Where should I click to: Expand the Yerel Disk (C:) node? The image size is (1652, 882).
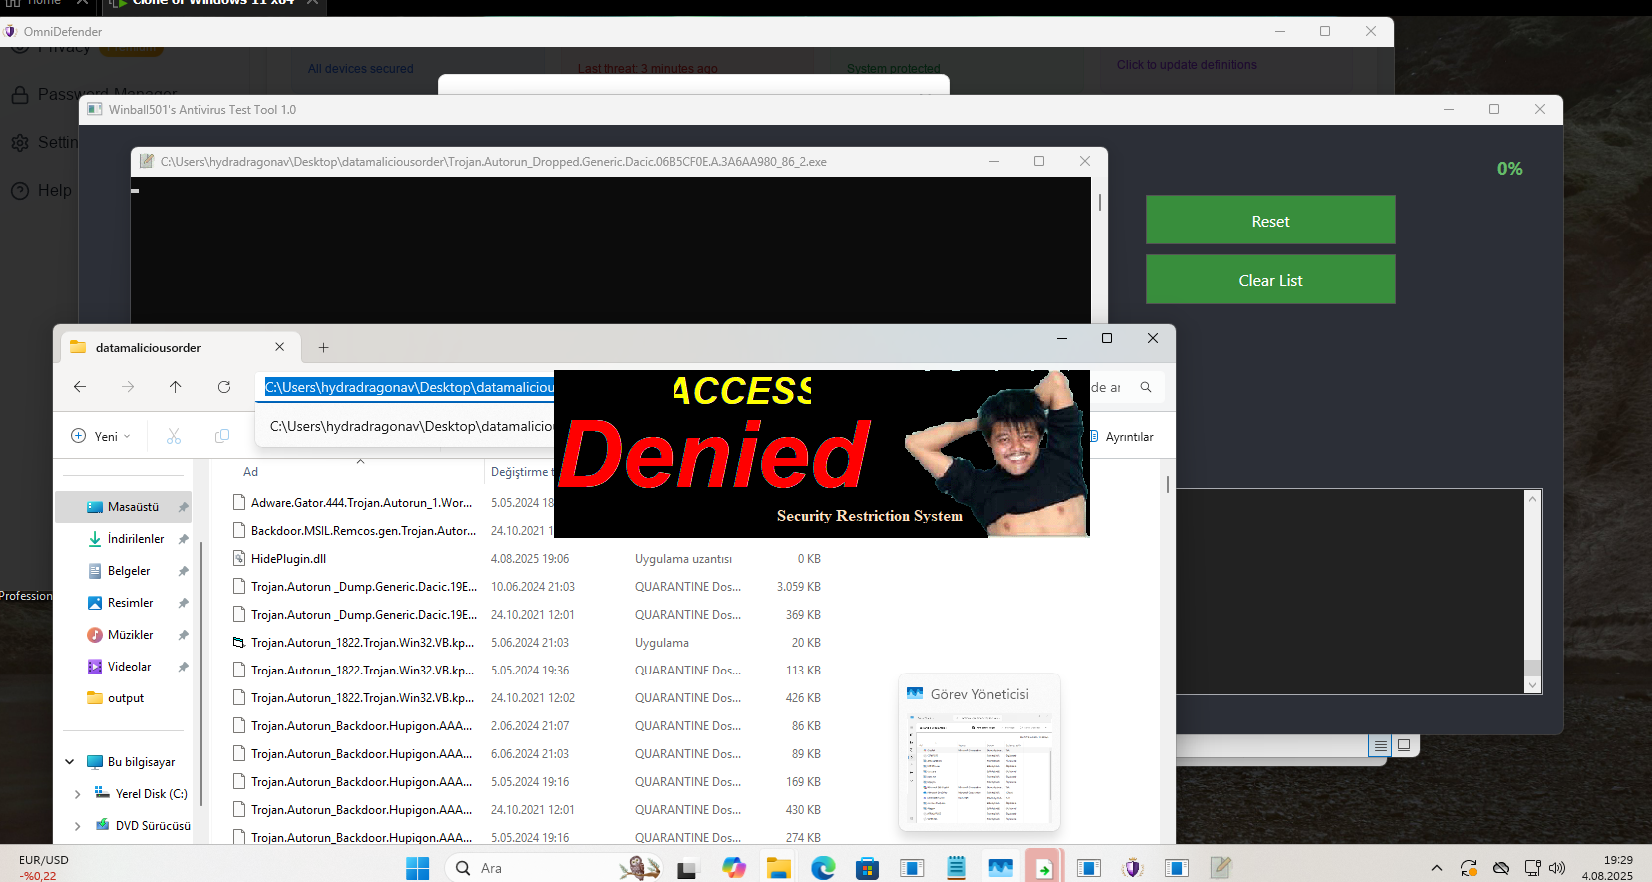pyautogui.click(x=78, y=794)
